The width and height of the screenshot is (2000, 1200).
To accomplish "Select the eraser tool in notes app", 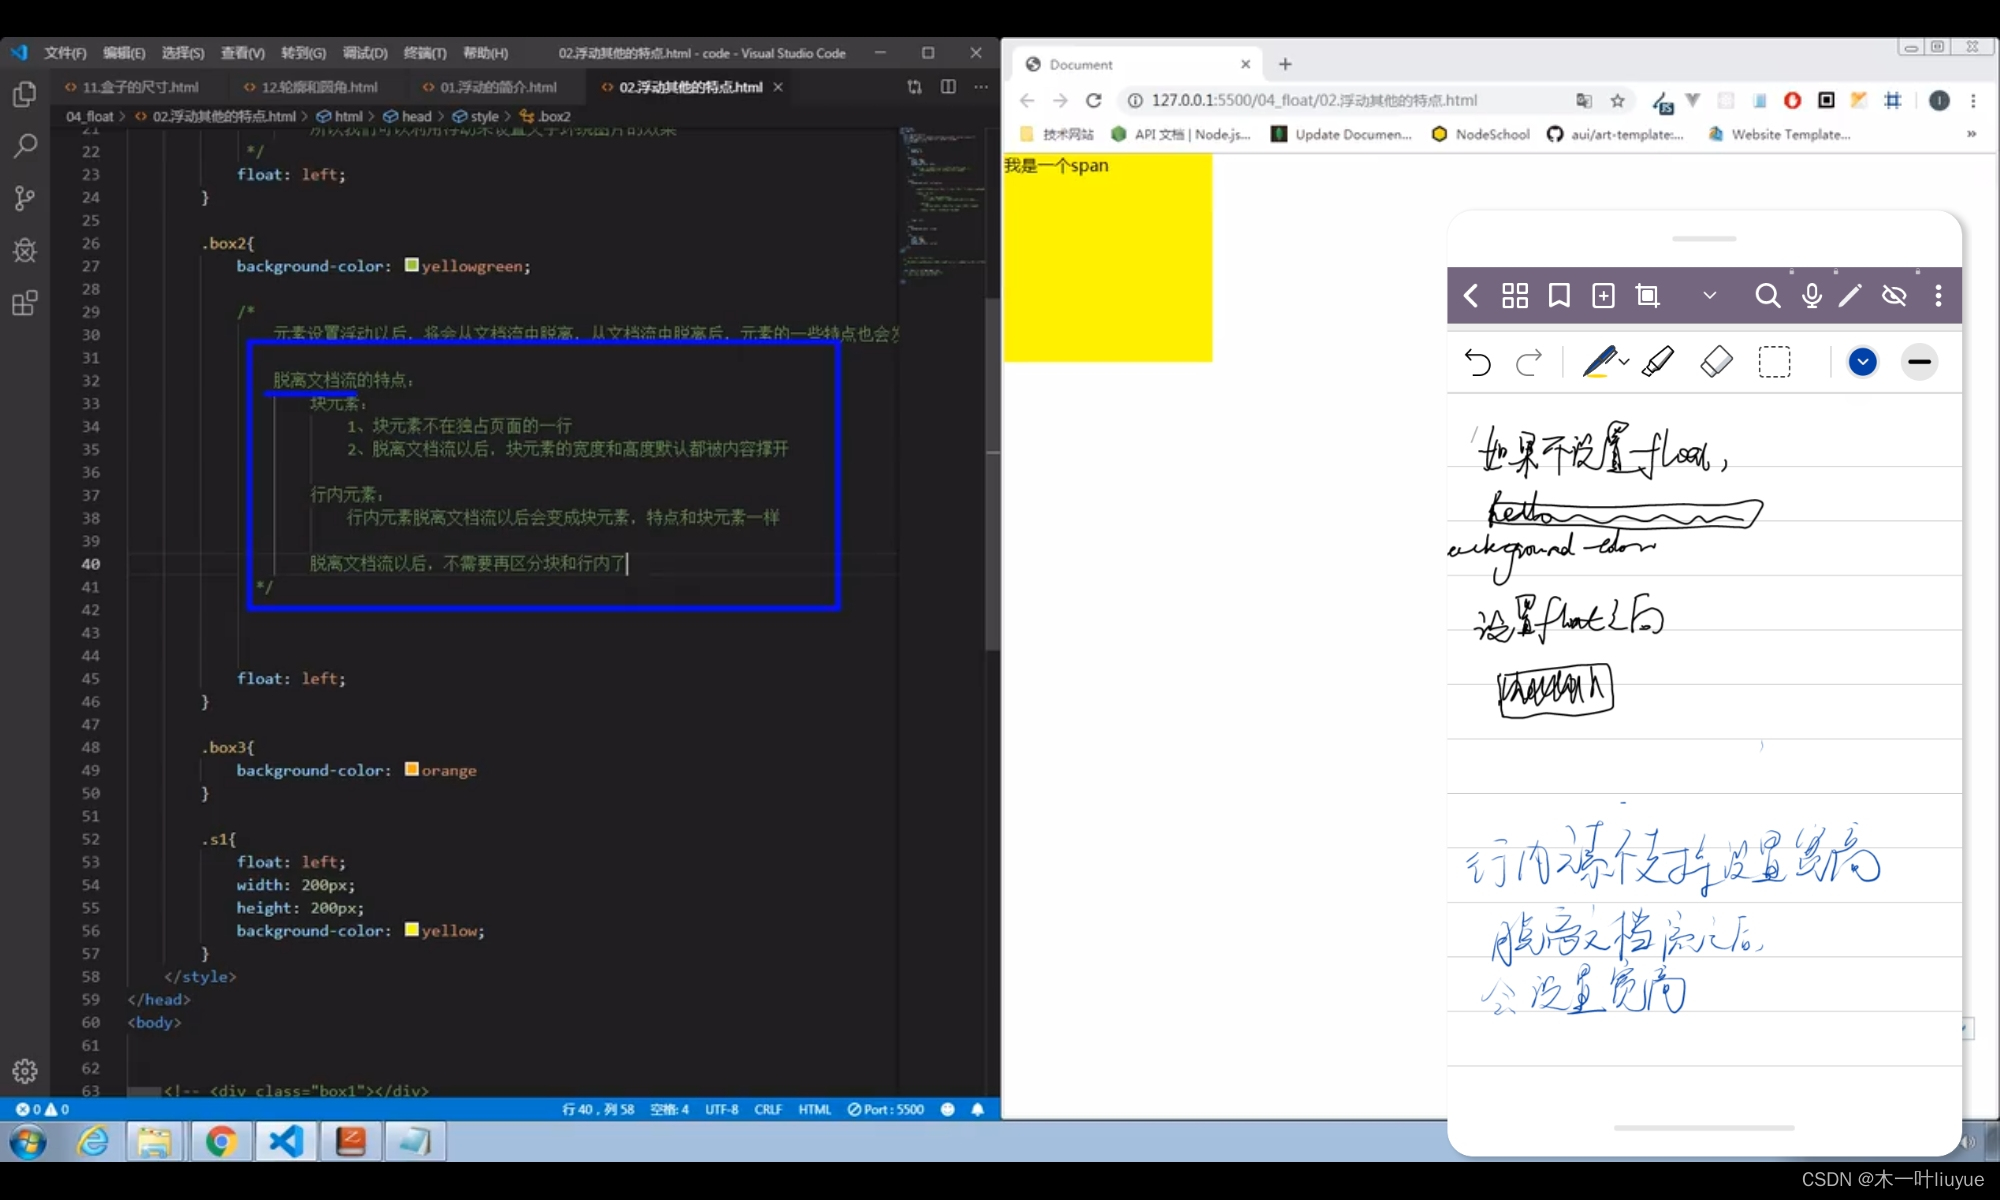I will (1716, 362).
